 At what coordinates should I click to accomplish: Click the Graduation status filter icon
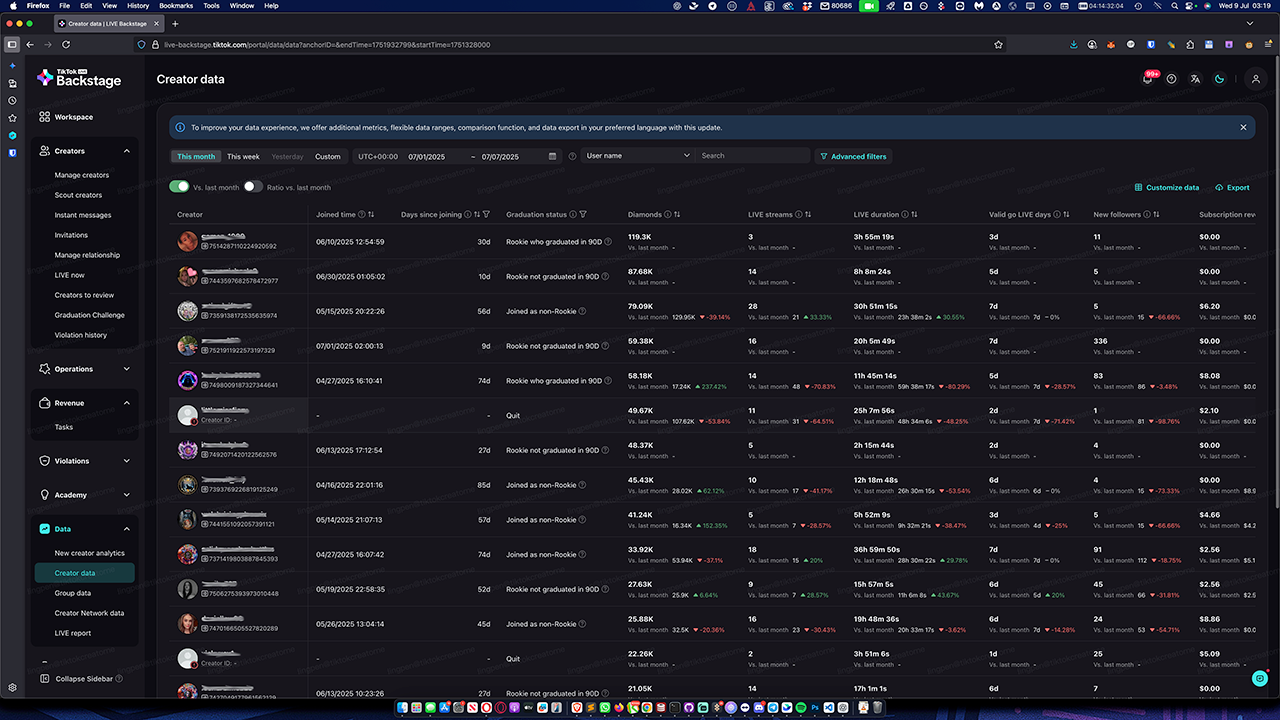pyautogui.click(x=583, y=215)
